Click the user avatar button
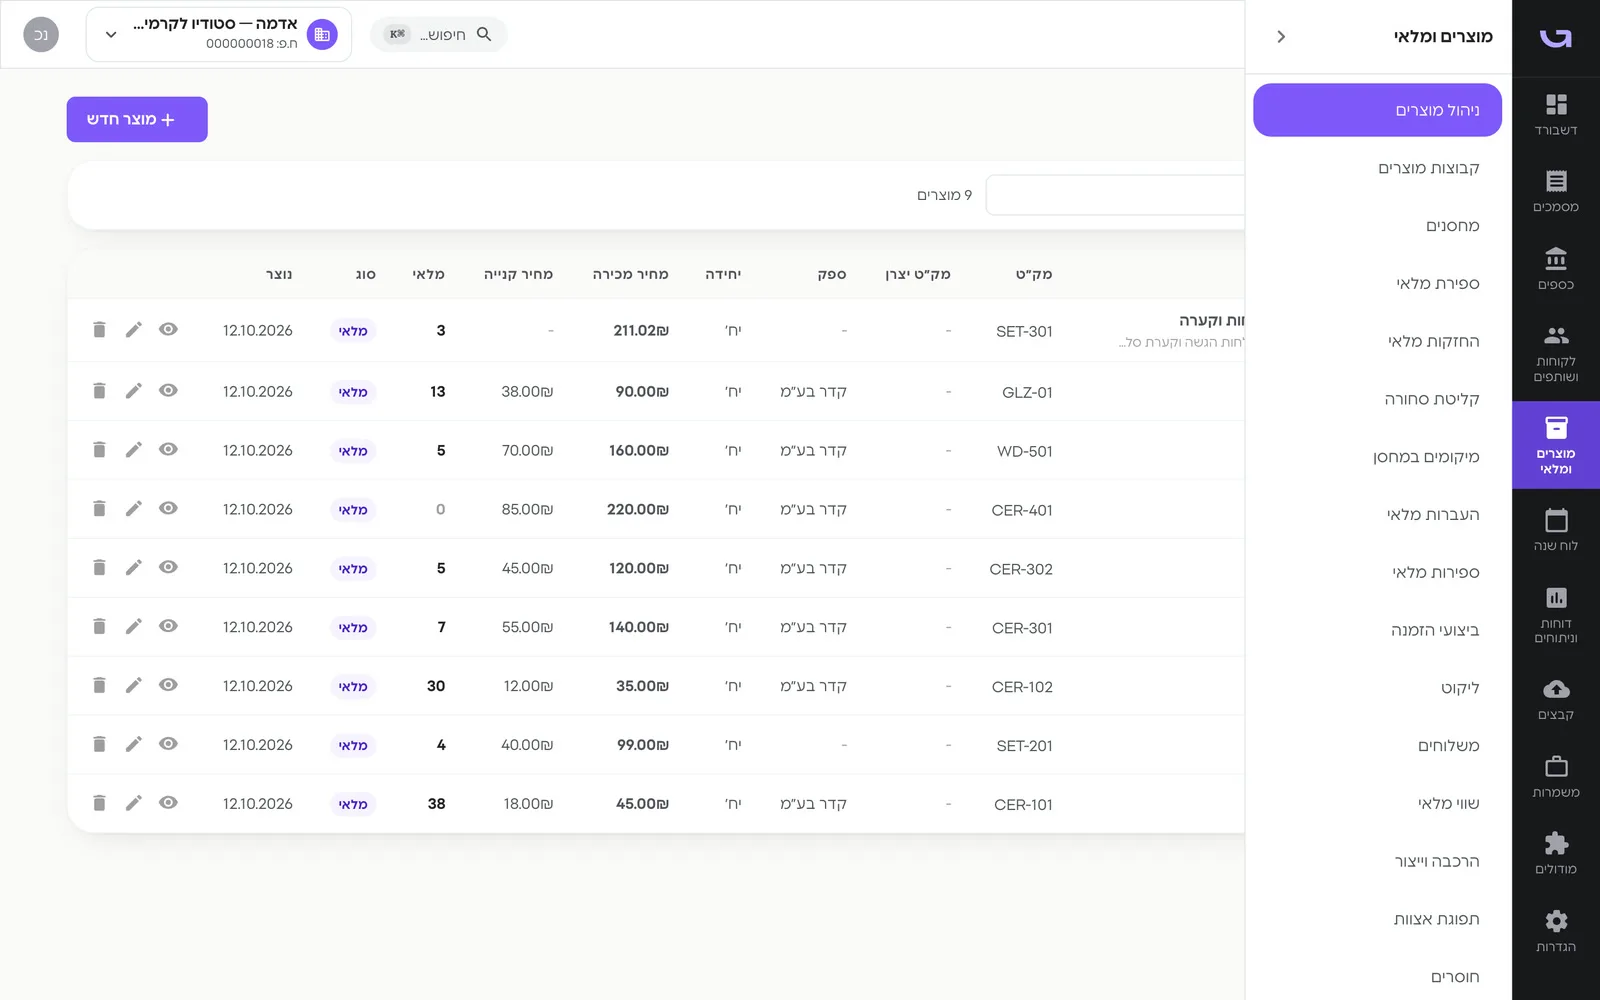The width and height of the screenshot is (1600, 1000). click(x=41, y=34)
